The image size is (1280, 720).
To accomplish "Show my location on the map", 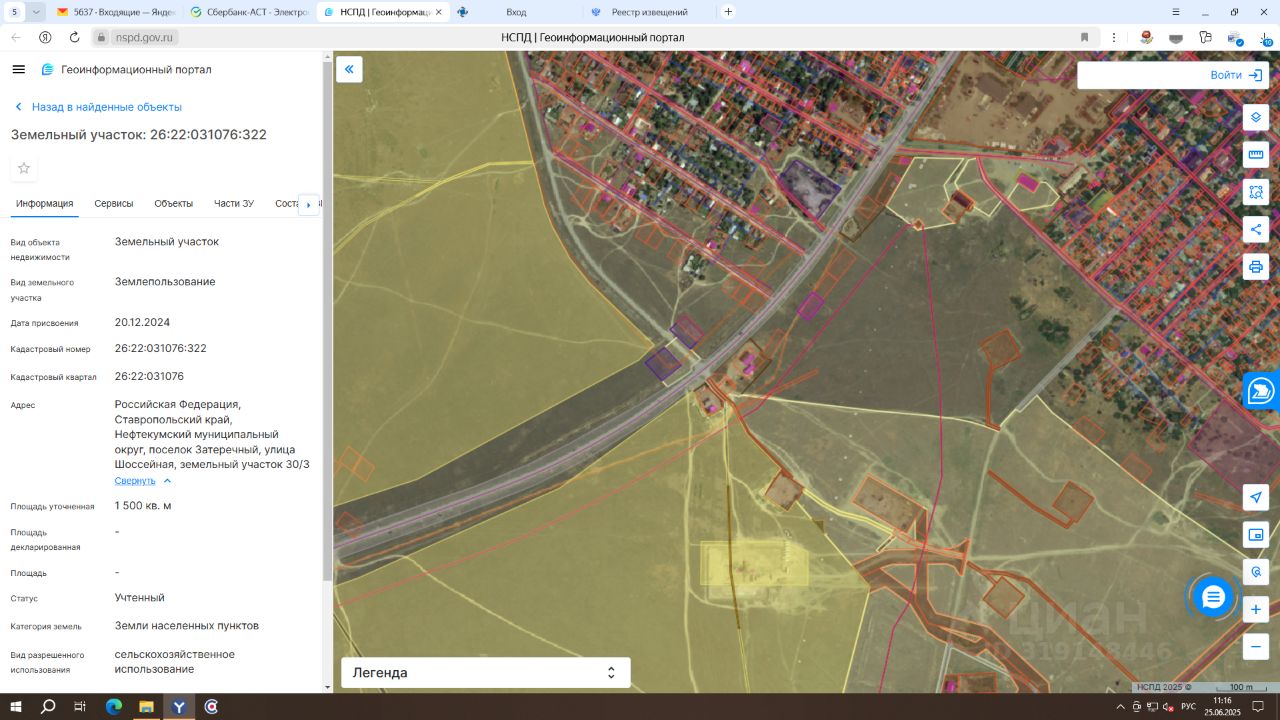I will coord(1256,498).
